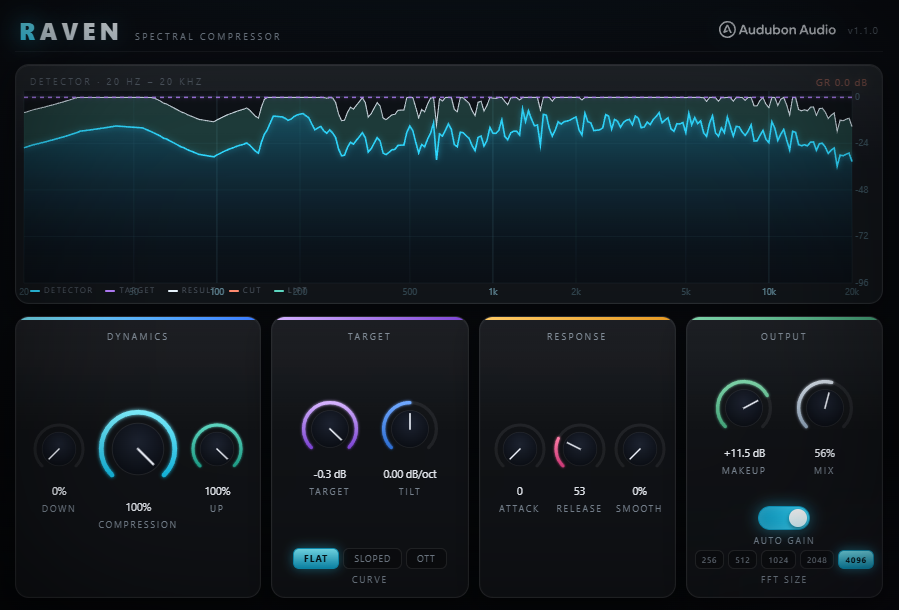Viewport: 899px width, 610px height.
Task: Click the large Compression knob
Action: 138,448
